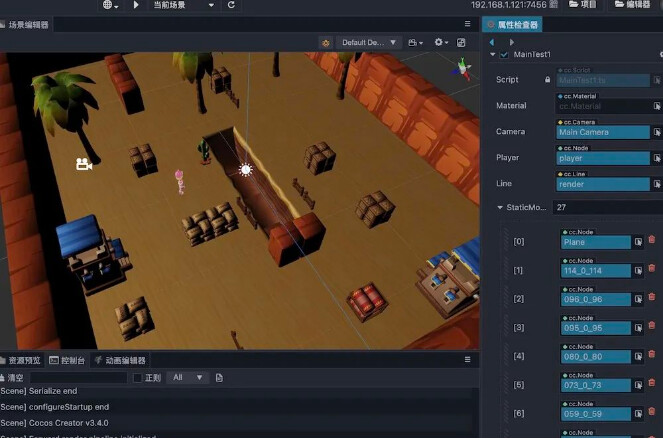Click the Plane node field at [0]

595,242
